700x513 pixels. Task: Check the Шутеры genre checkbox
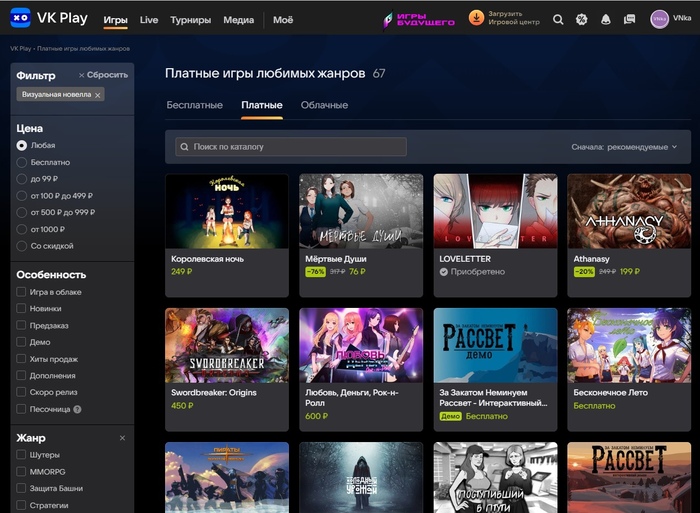pyautogui.click(x=21, y=455)
